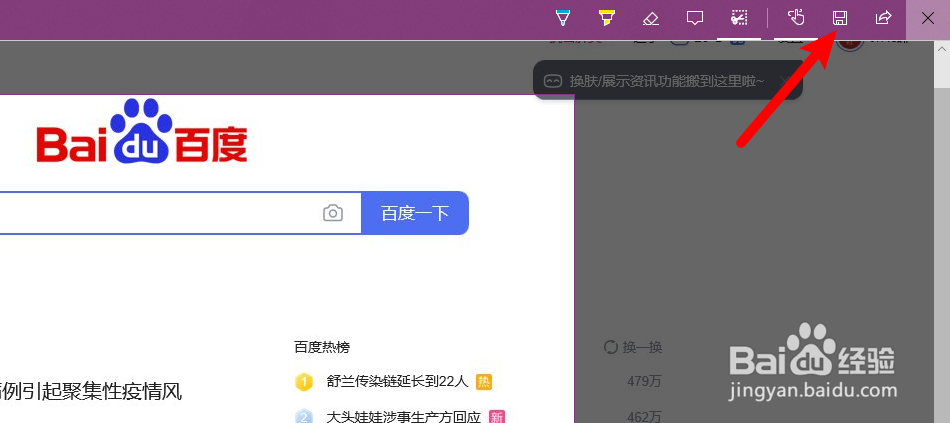Click 换一换 refresh link
Screen dimensions: 950x423
(x=633, y=347)
